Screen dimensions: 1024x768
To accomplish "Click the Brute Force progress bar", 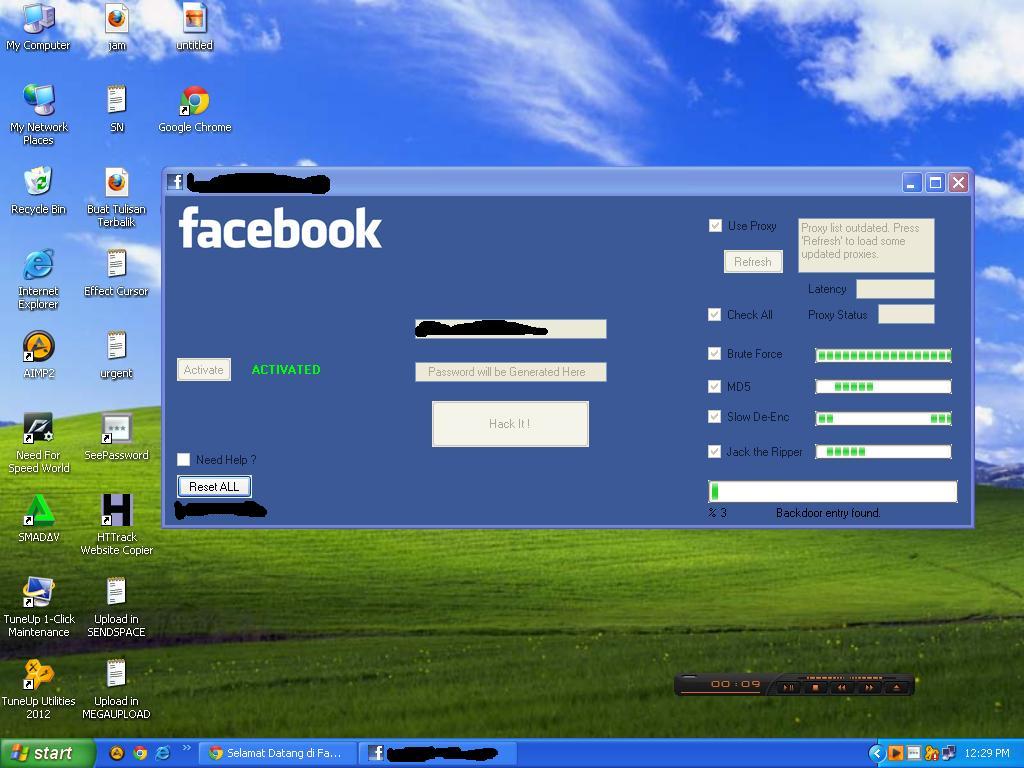I will pos(883,355).
